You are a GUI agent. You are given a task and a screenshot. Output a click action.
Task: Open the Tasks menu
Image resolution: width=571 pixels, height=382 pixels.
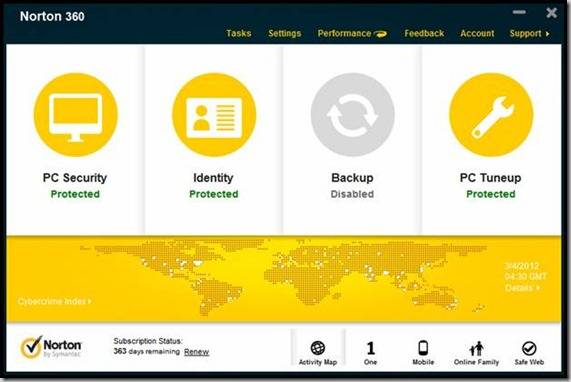[239, 34]
